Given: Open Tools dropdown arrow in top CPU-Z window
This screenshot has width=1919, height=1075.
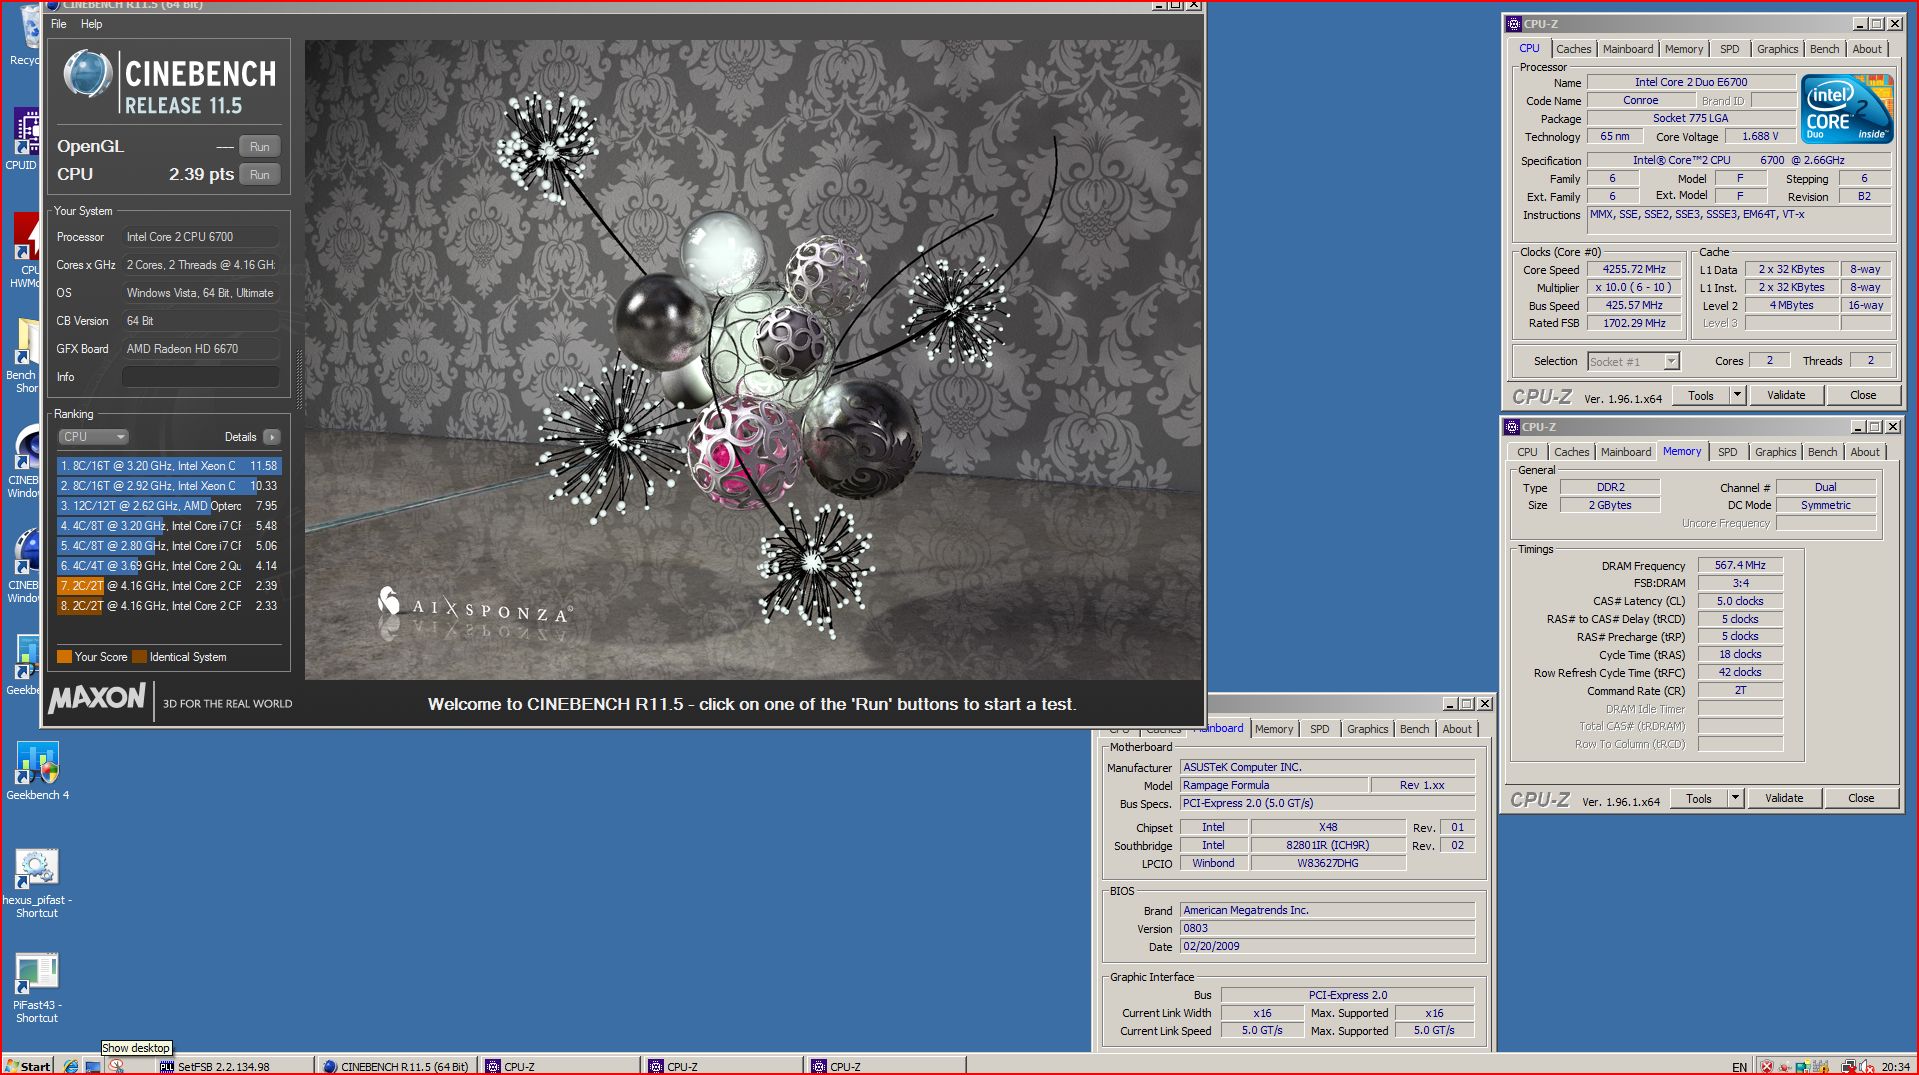Looking at the screenshot, I should (1737, 396).
